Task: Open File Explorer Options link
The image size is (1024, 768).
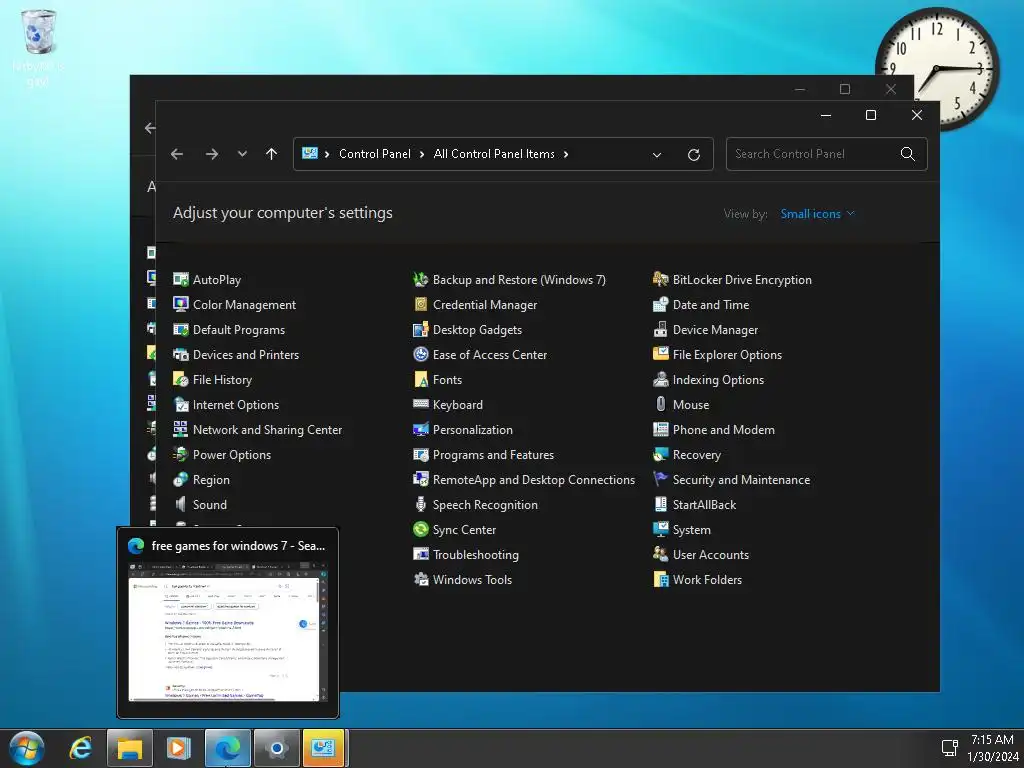Action: [727, 355]
